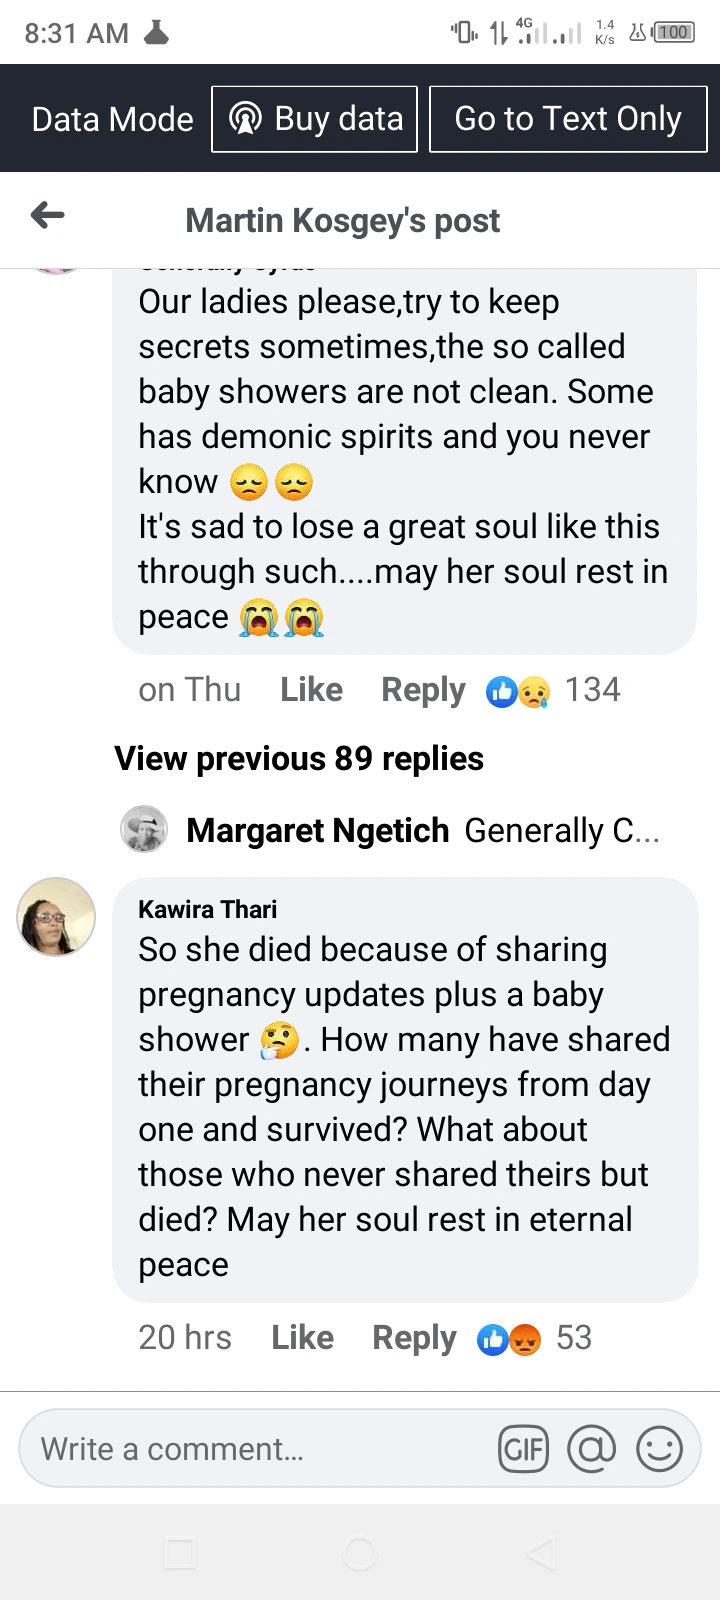Expand Margaret Ngetich's truncated reply
This screenshot has height=1600, width=720.
(562, 830)
